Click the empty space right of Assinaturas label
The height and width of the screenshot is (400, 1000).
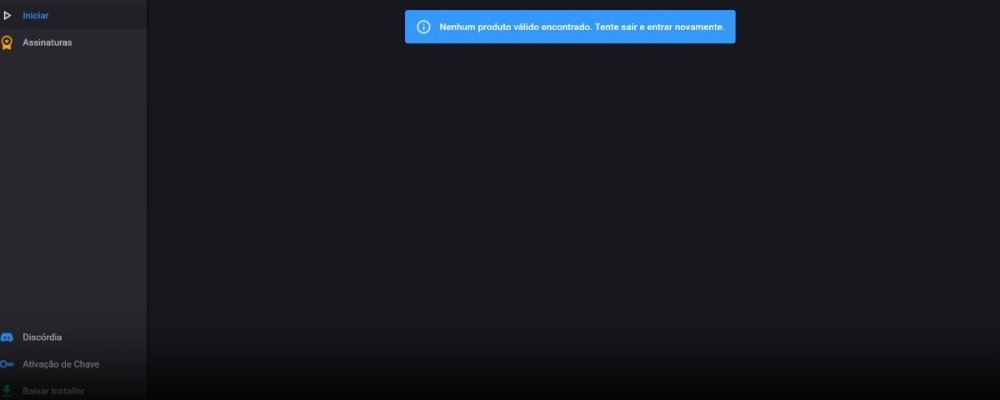115,42
